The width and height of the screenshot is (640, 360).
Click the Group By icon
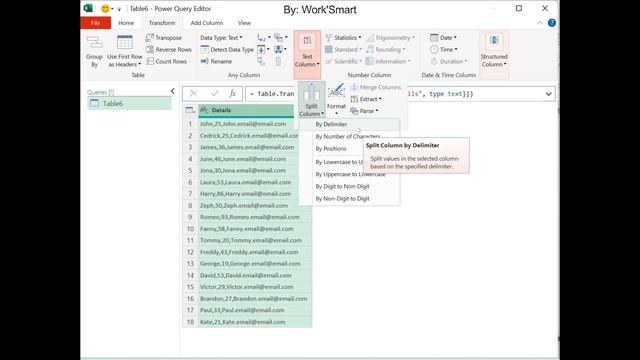tap(94, 51)
